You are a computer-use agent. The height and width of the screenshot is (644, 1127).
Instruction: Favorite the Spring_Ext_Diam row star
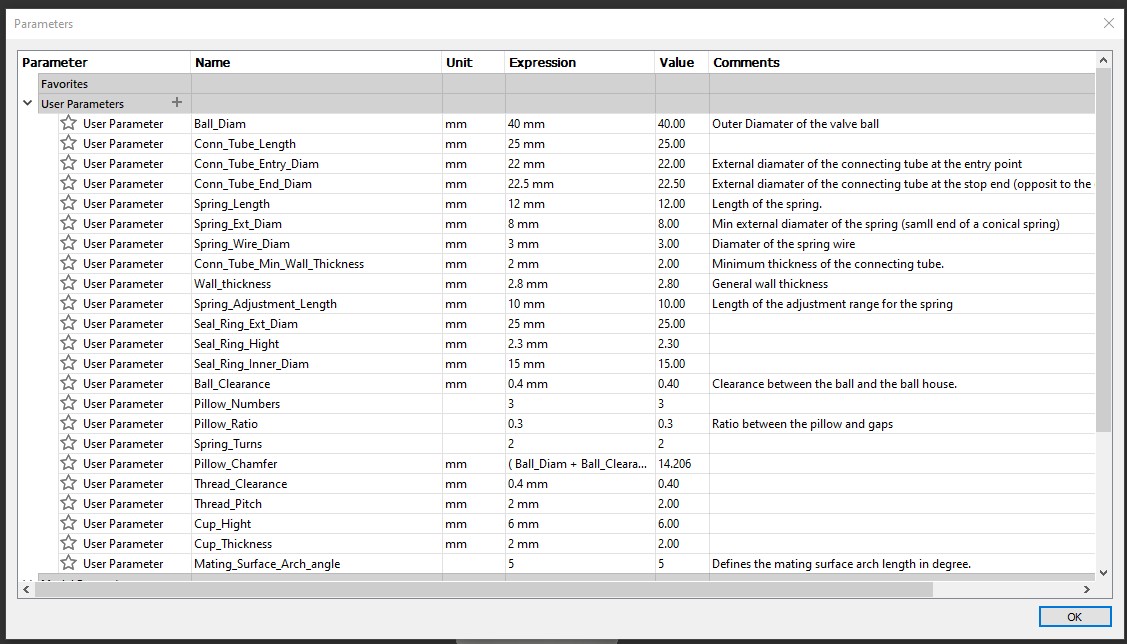[x=68, y=224]
